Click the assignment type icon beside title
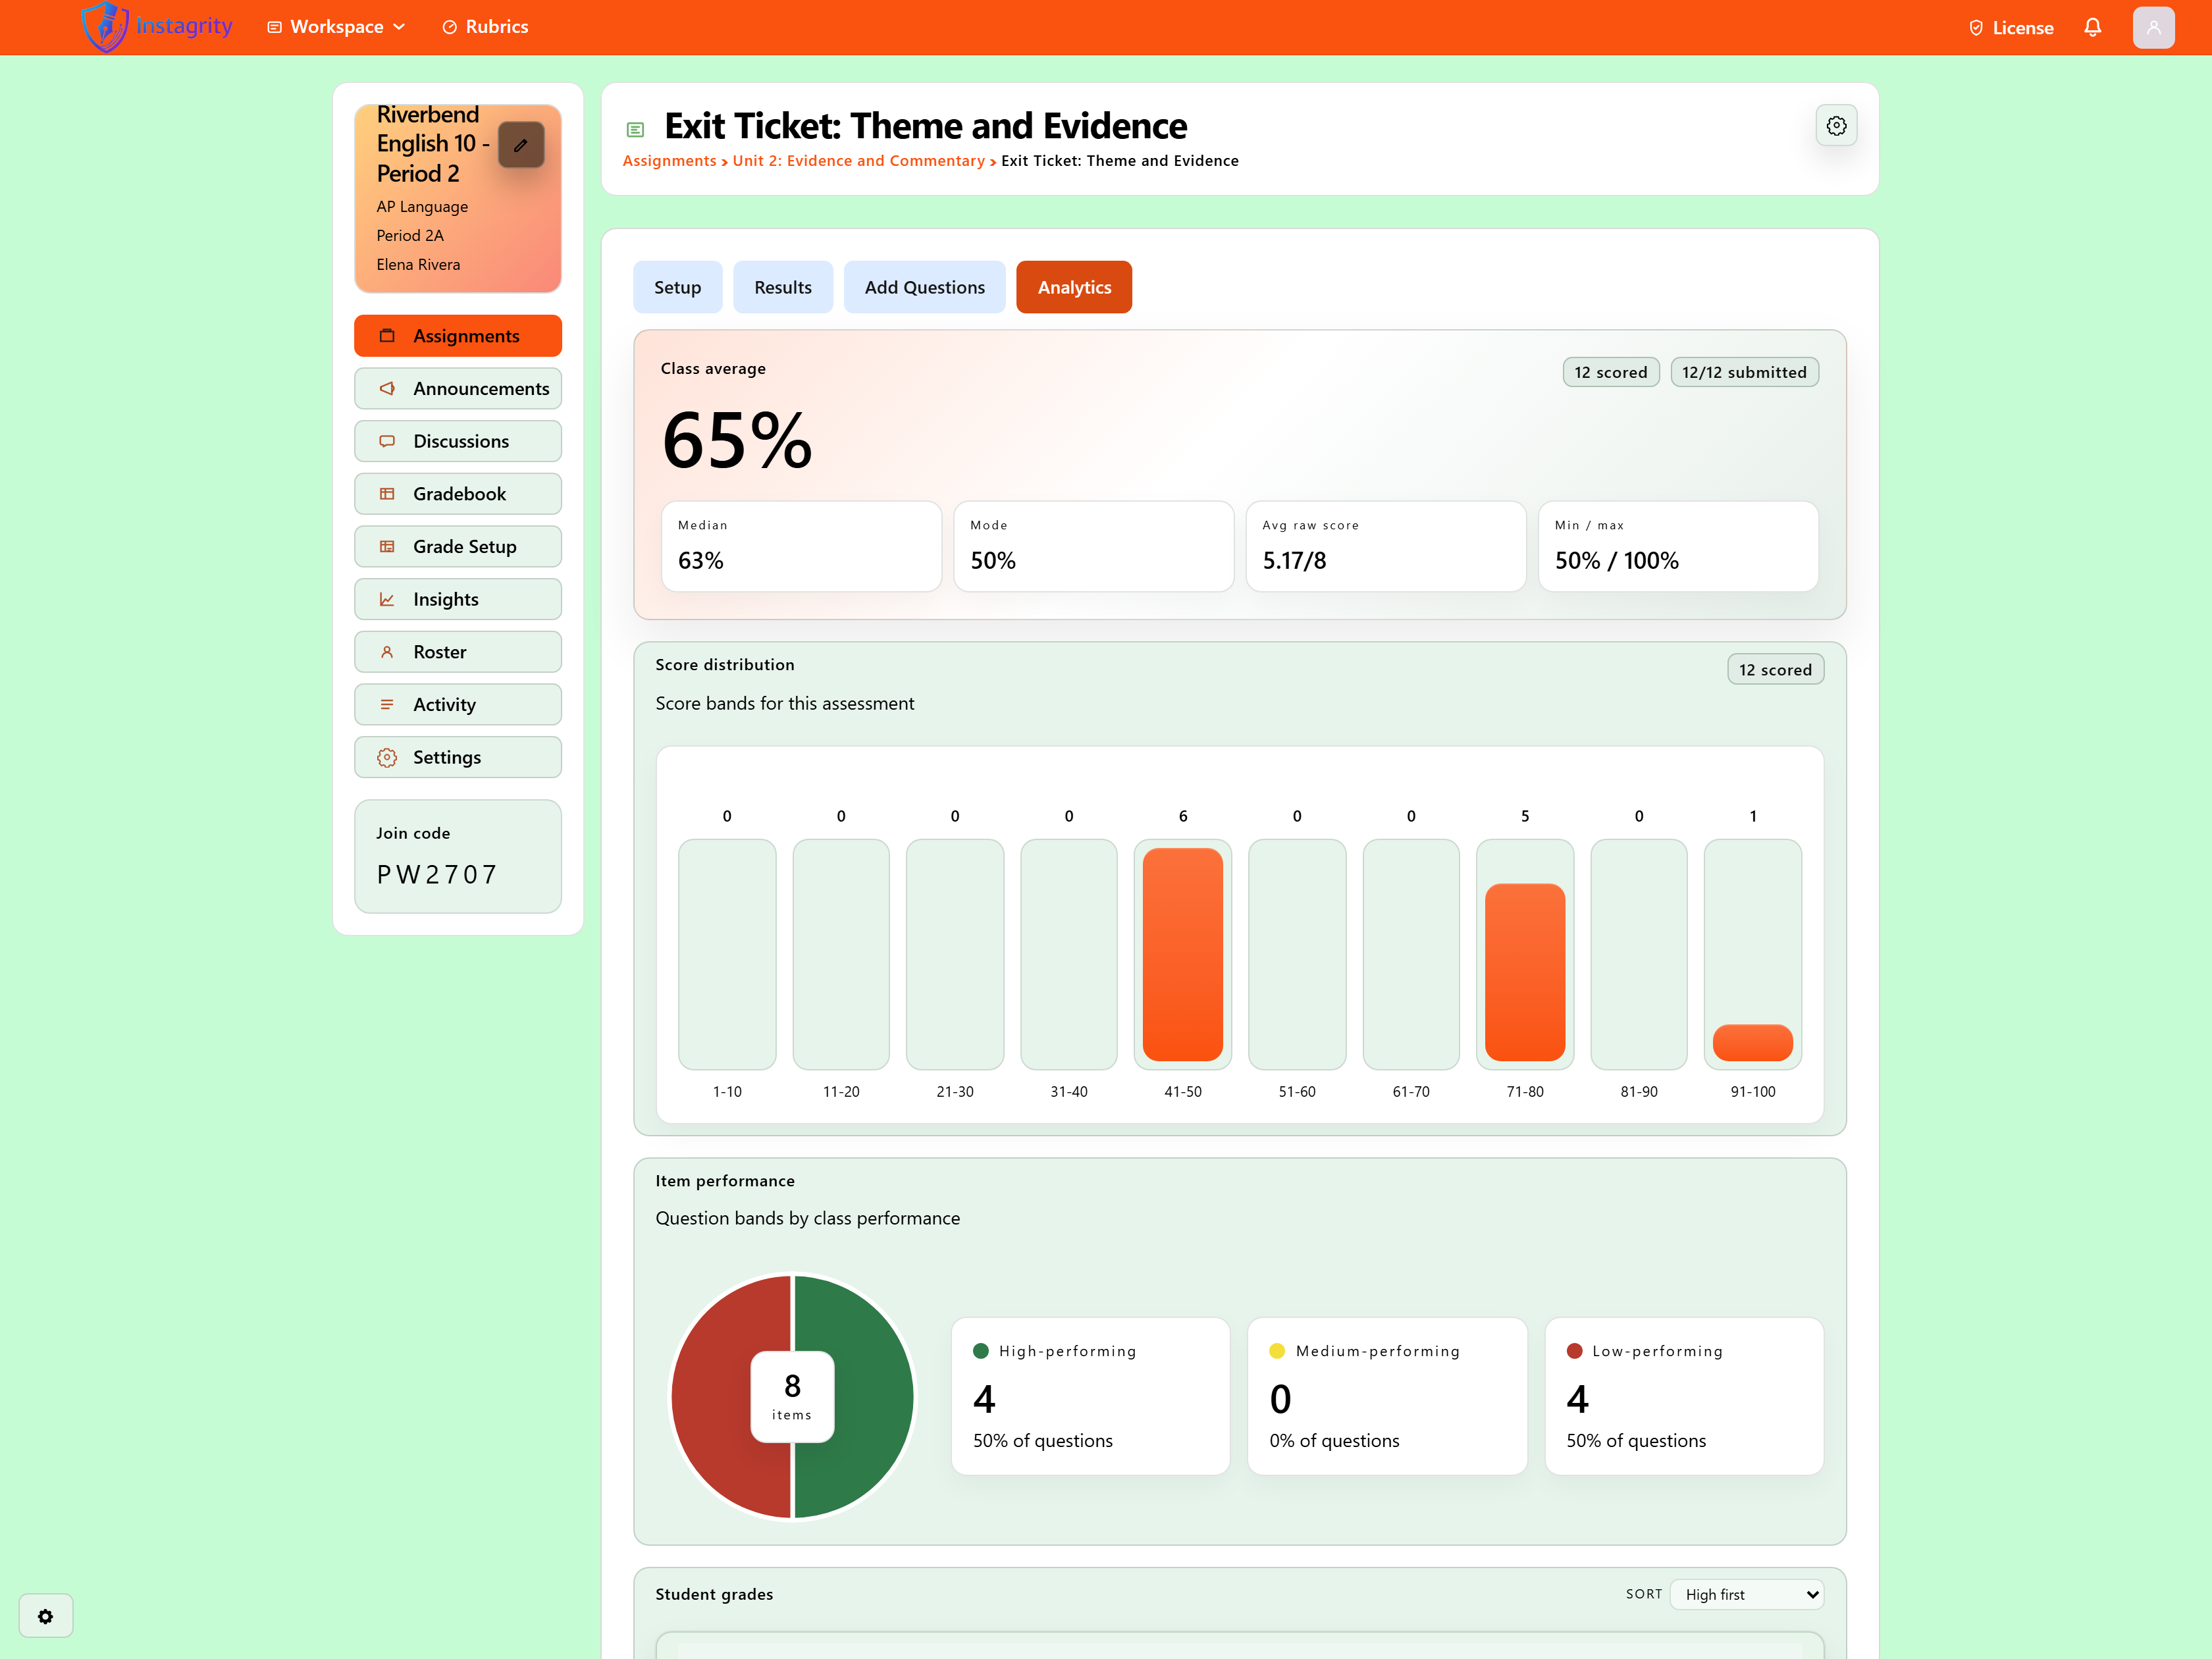The height and width of the screenshot is (1659, 2212). [x=635, y=130]
